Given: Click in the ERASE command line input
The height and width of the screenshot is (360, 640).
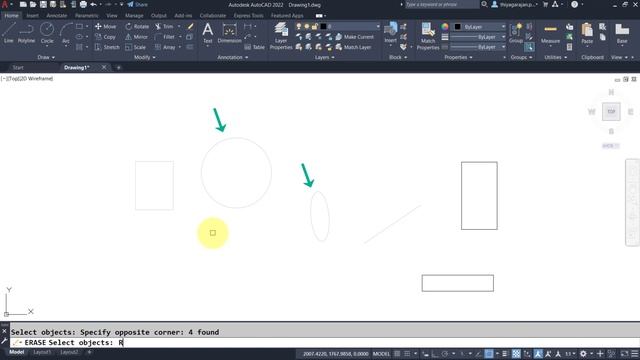Looking at the screenshot, I should pos(324,342).
